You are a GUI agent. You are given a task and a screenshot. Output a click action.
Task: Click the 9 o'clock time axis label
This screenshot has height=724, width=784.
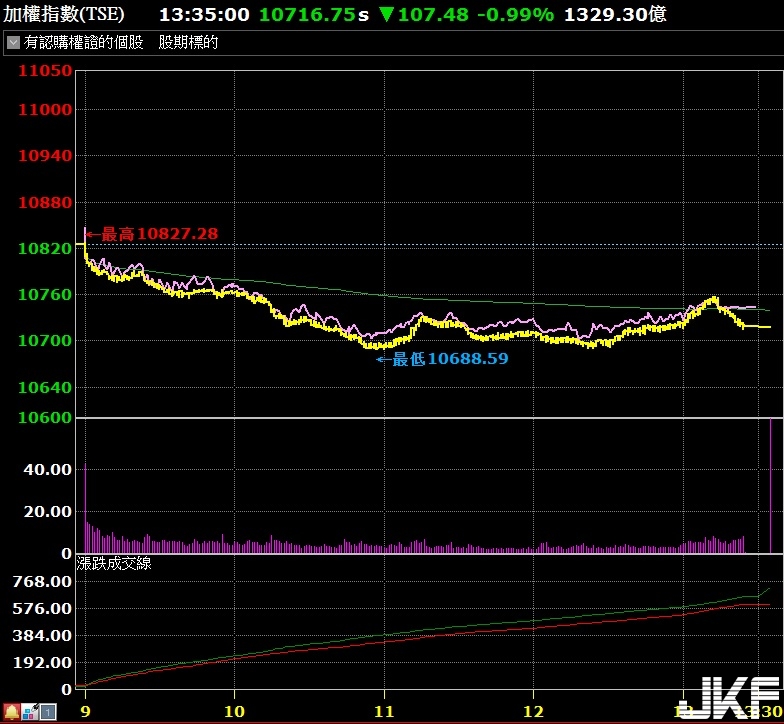[85, 712]
